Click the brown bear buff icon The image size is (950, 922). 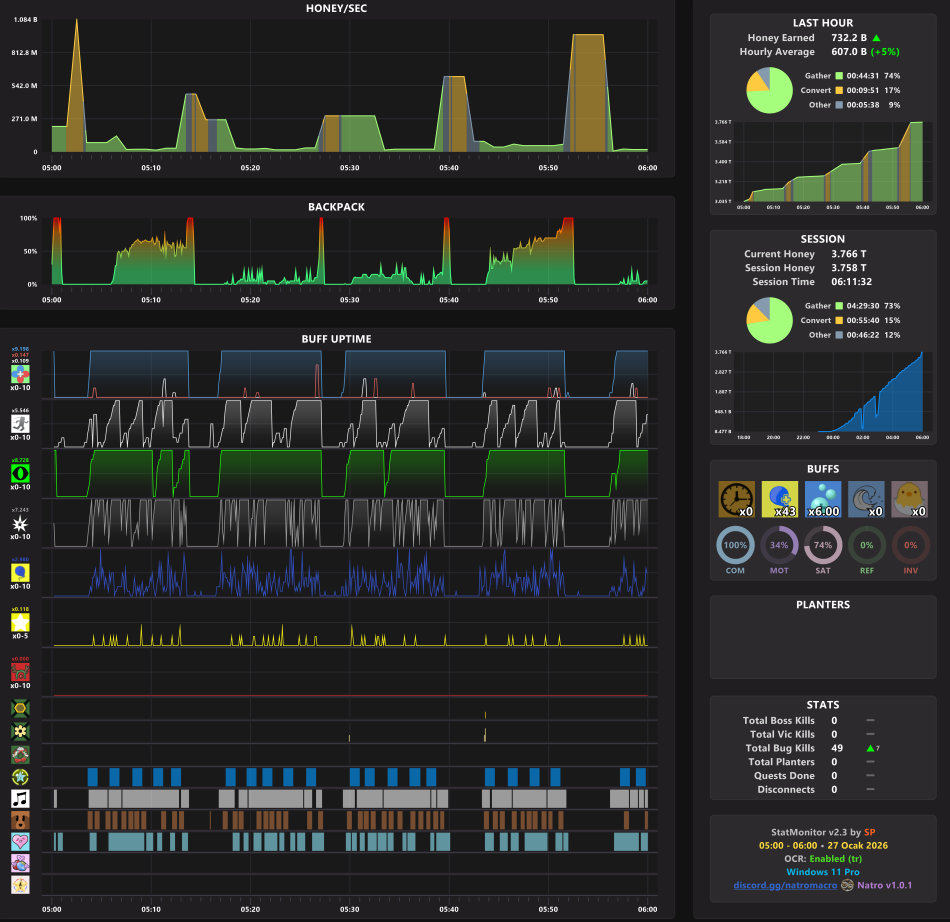20,821
